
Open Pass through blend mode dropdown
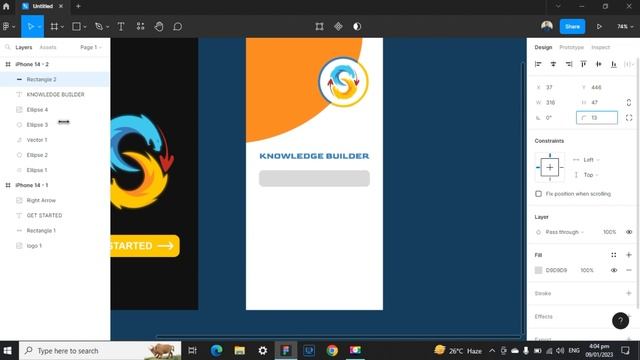[x=564, y=232]
